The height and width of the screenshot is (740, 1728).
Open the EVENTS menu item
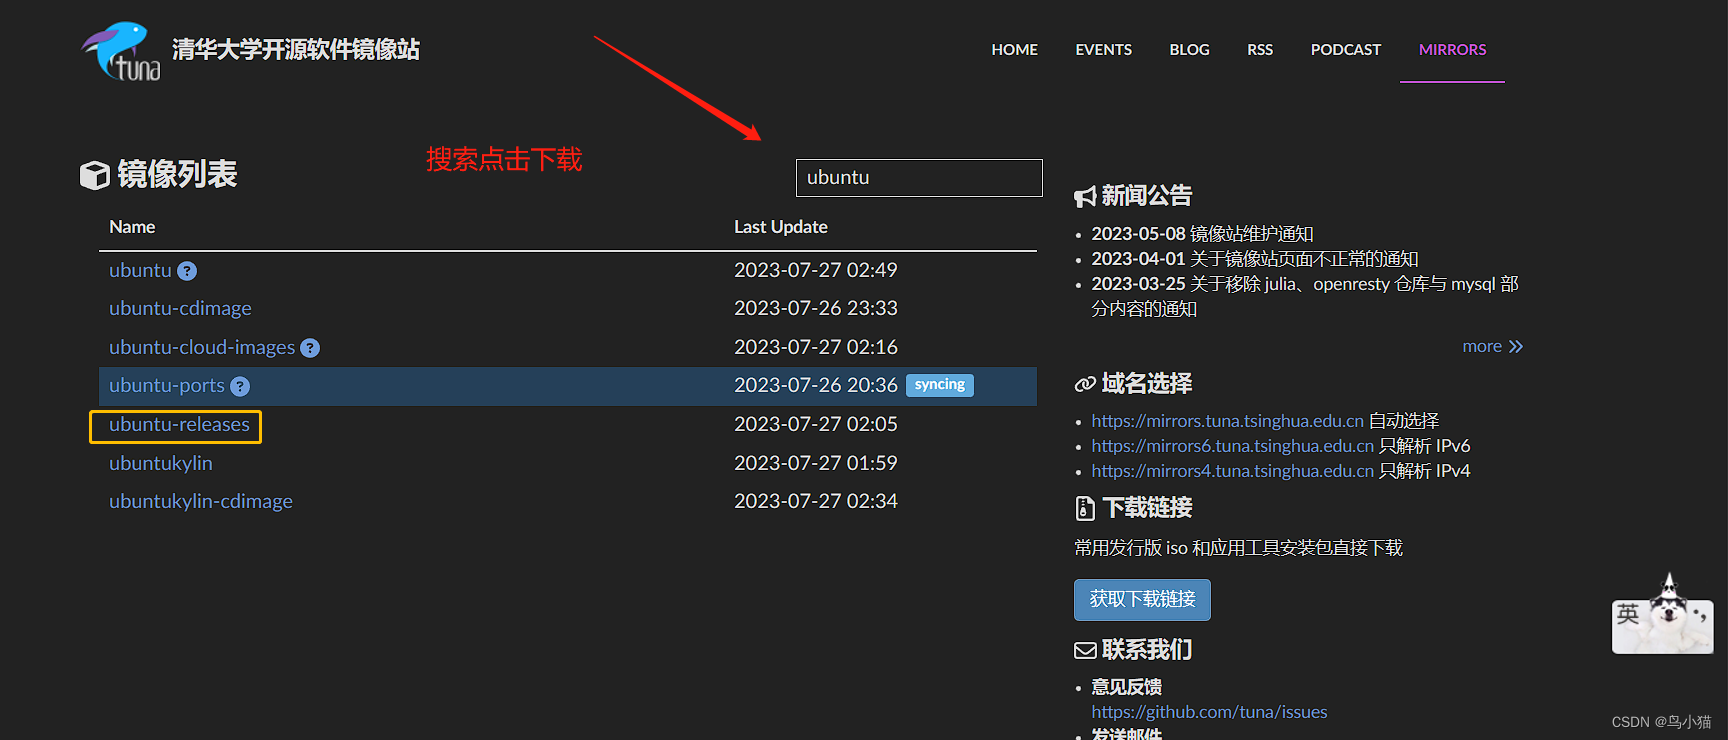[x=1103, y=49]
